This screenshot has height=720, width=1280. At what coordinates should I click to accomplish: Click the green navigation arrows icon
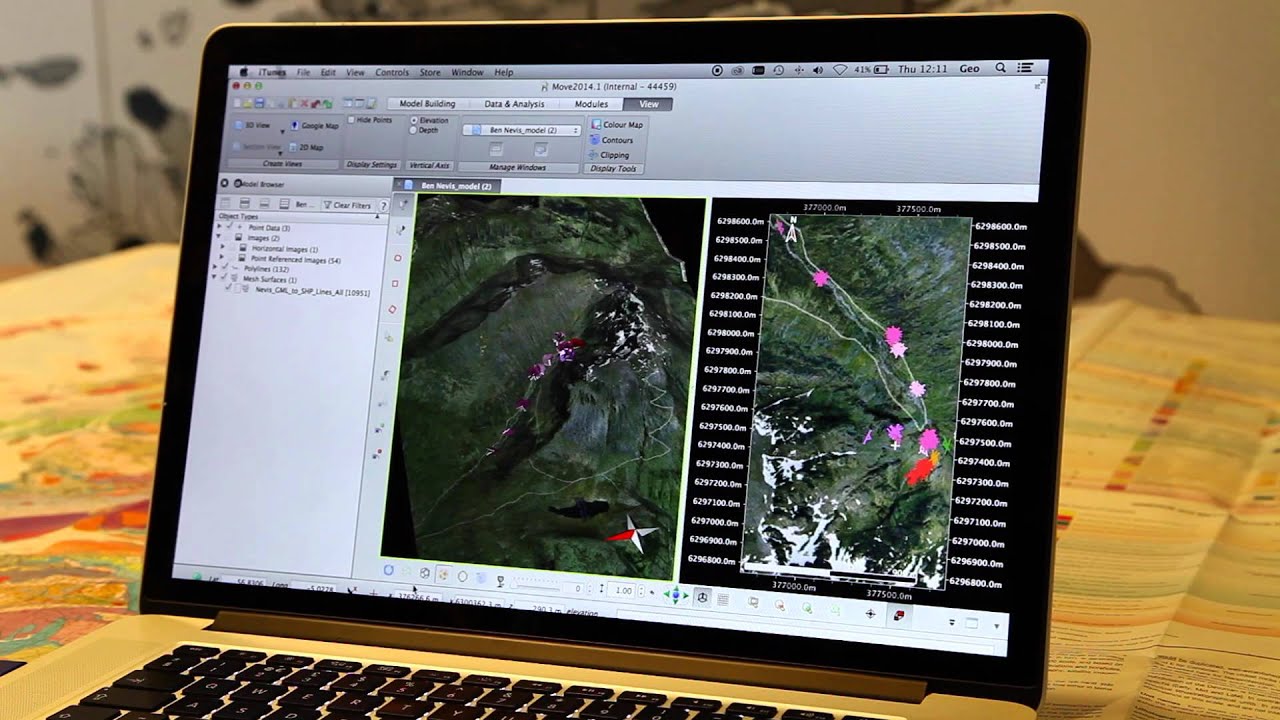pyautogui.click(x=675, y=596)
